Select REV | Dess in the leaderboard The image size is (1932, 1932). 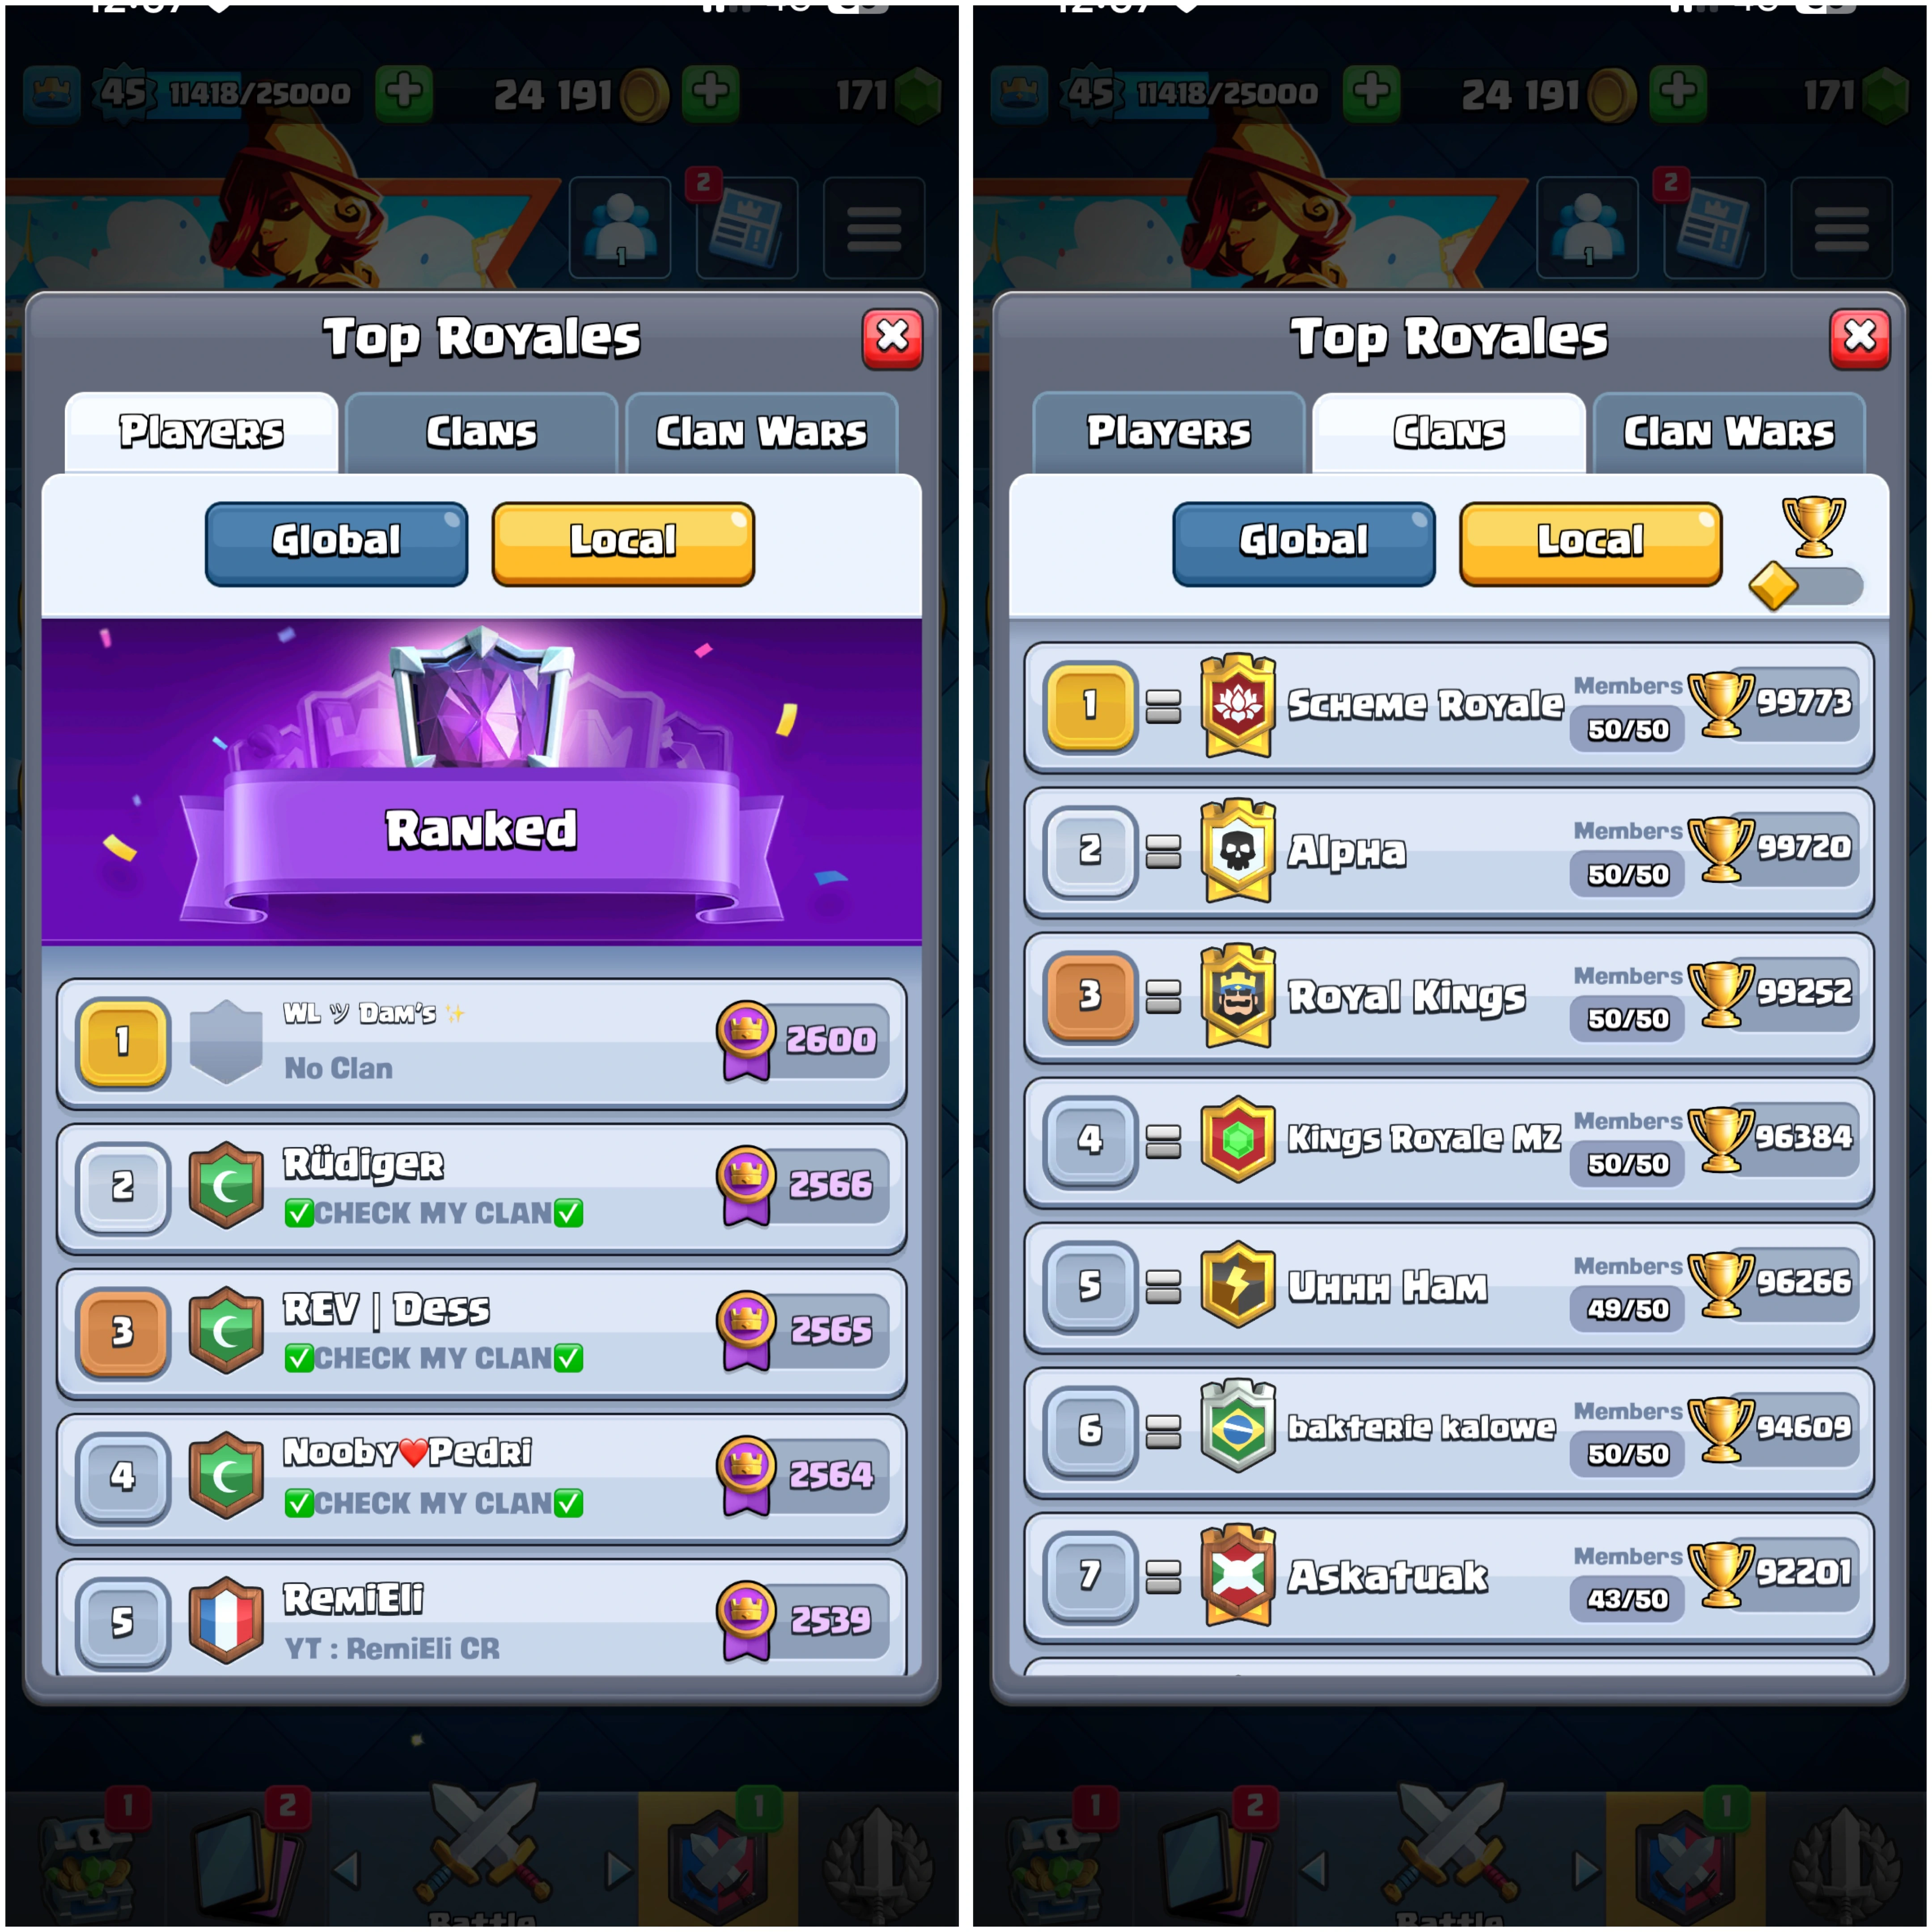coord(481,1332)
